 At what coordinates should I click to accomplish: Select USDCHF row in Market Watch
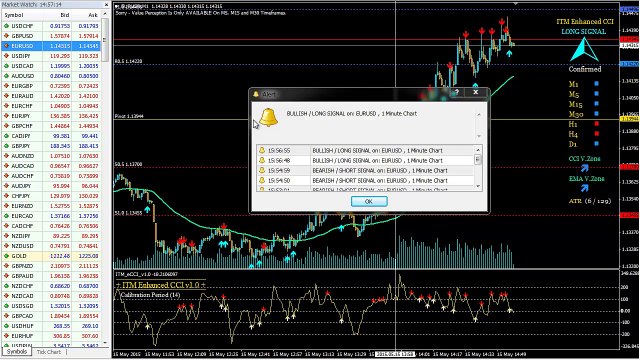51,26
